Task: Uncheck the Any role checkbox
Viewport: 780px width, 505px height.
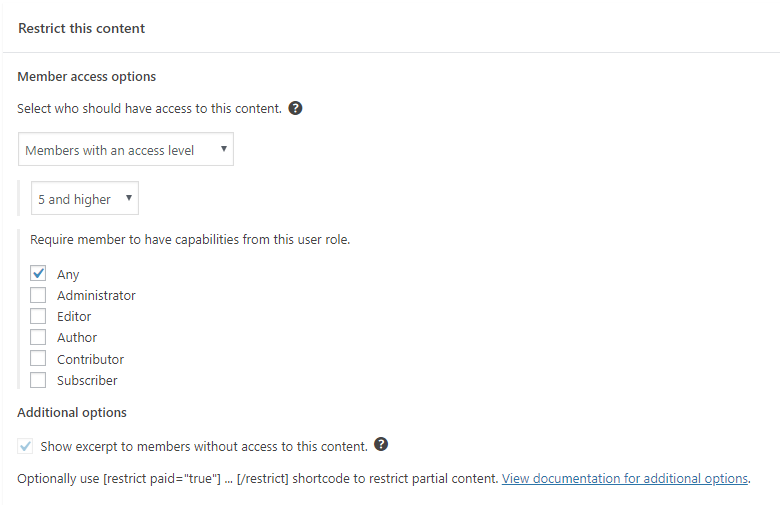Action: [38, 274]
